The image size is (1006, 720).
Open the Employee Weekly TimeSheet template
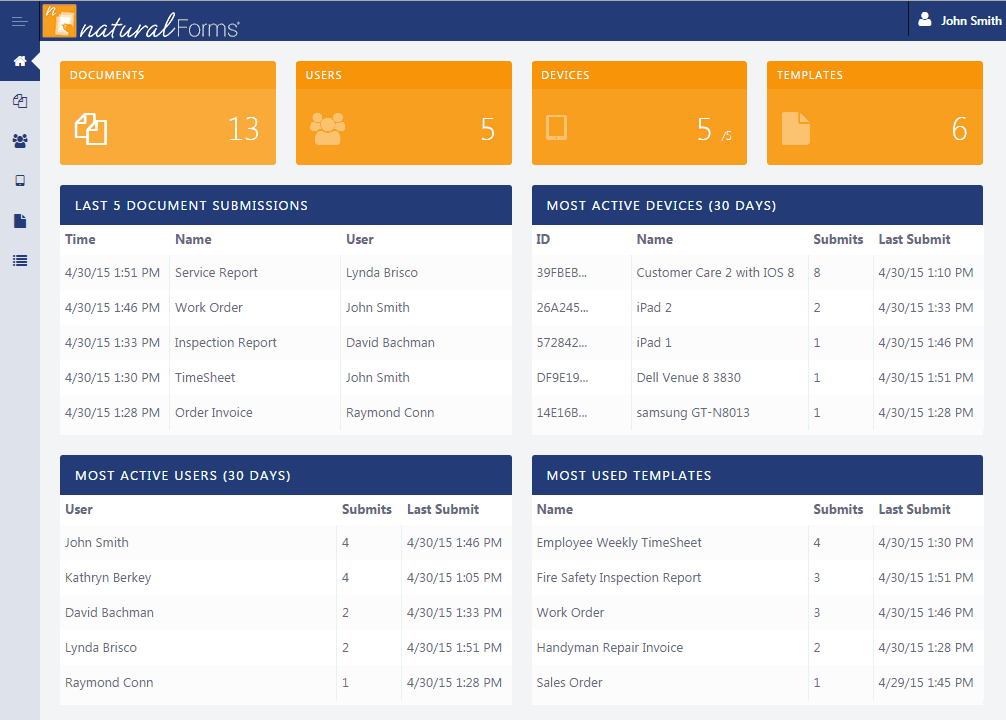(617, 542)
